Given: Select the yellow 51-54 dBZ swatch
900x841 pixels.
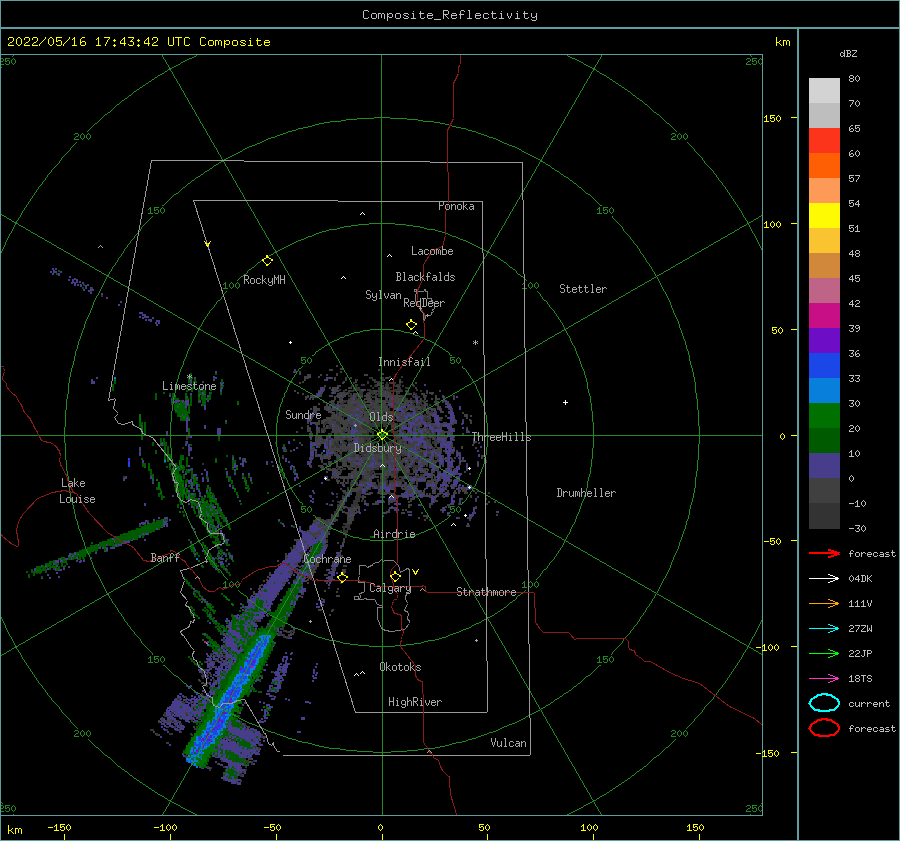Looking at the screenshot, I should click(824, 216).
